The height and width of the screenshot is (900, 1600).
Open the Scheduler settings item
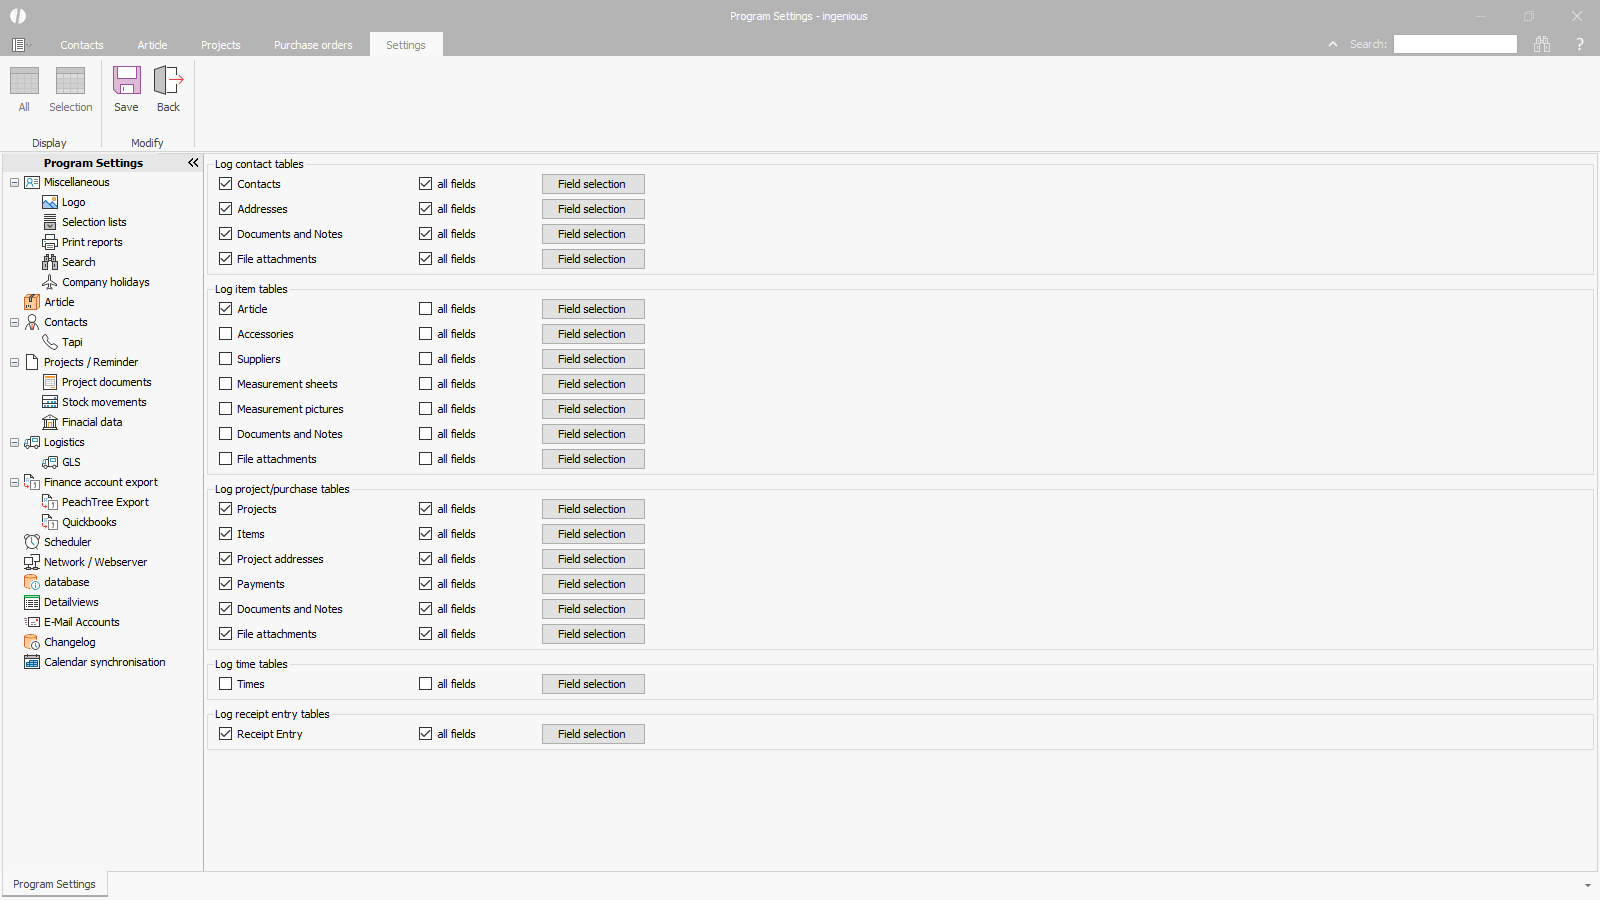[67, 542]
